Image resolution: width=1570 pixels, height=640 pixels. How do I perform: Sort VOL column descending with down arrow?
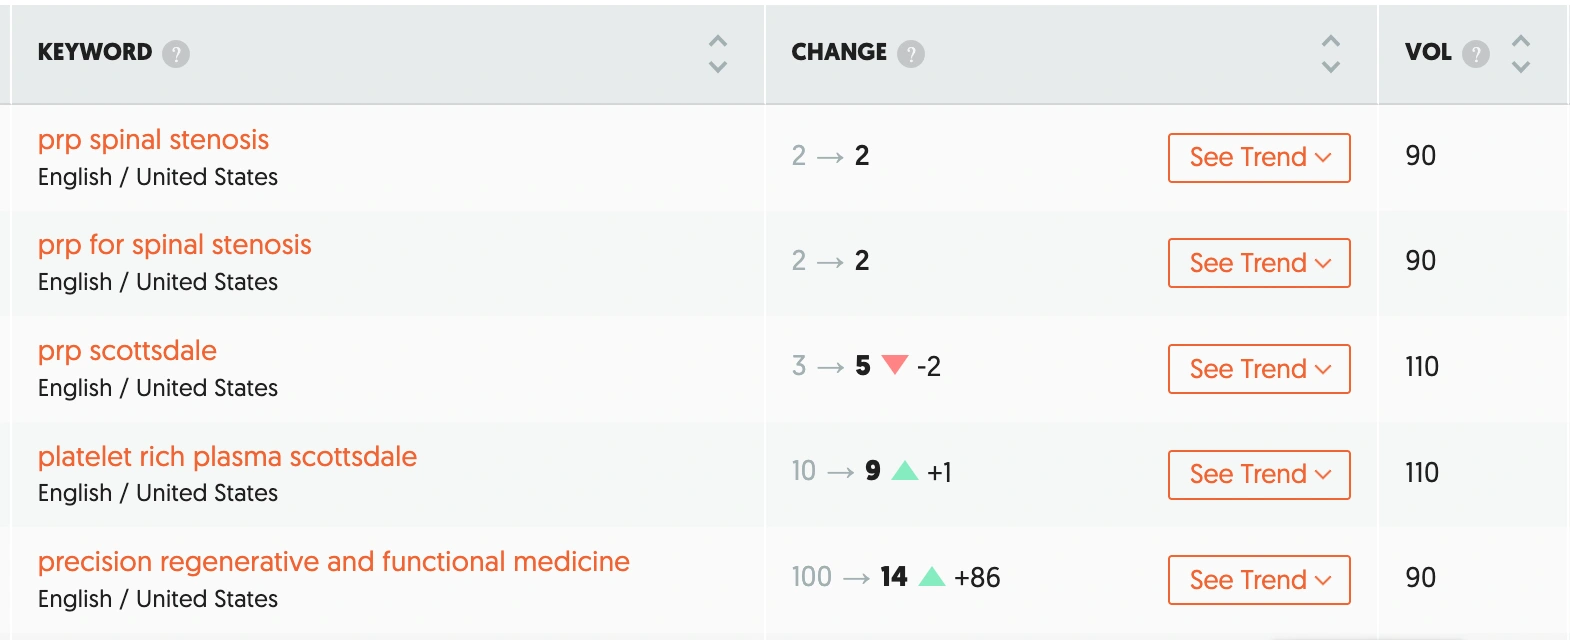(1521, 67)
